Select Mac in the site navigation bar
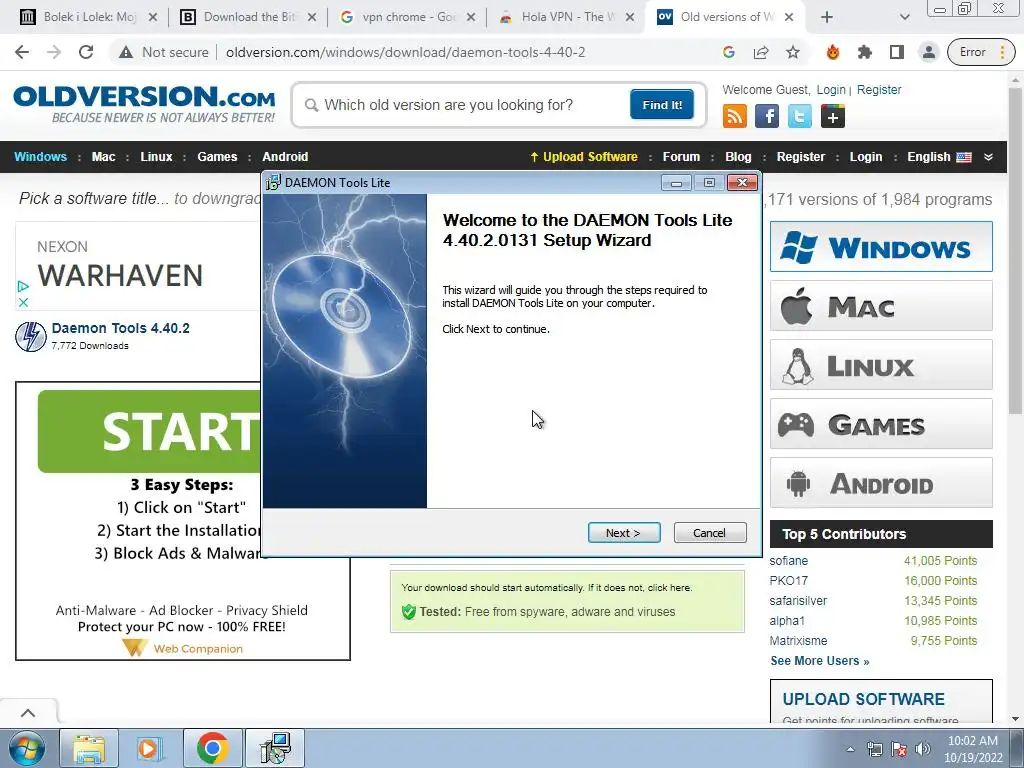Viewport: 1024px width, 768px height. point(103,157)
